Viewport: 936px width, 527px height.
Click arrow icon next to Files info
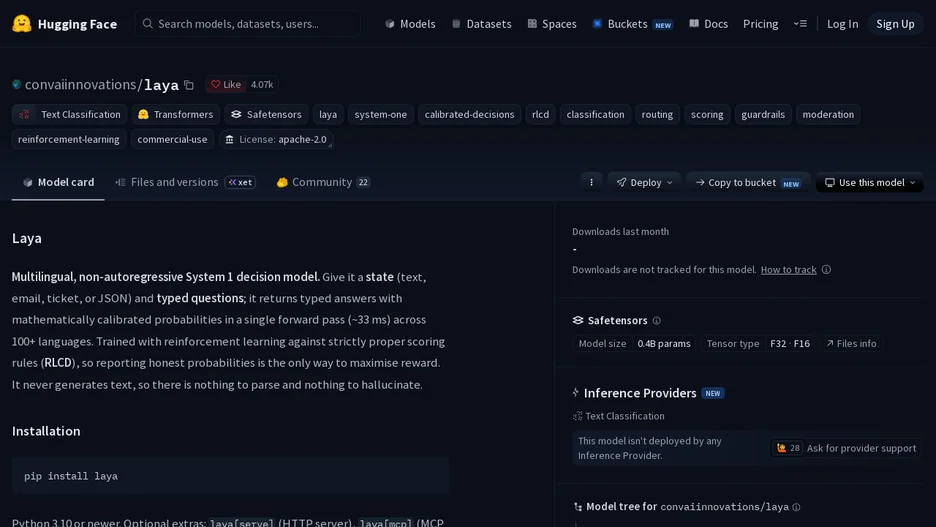[830, 344]
